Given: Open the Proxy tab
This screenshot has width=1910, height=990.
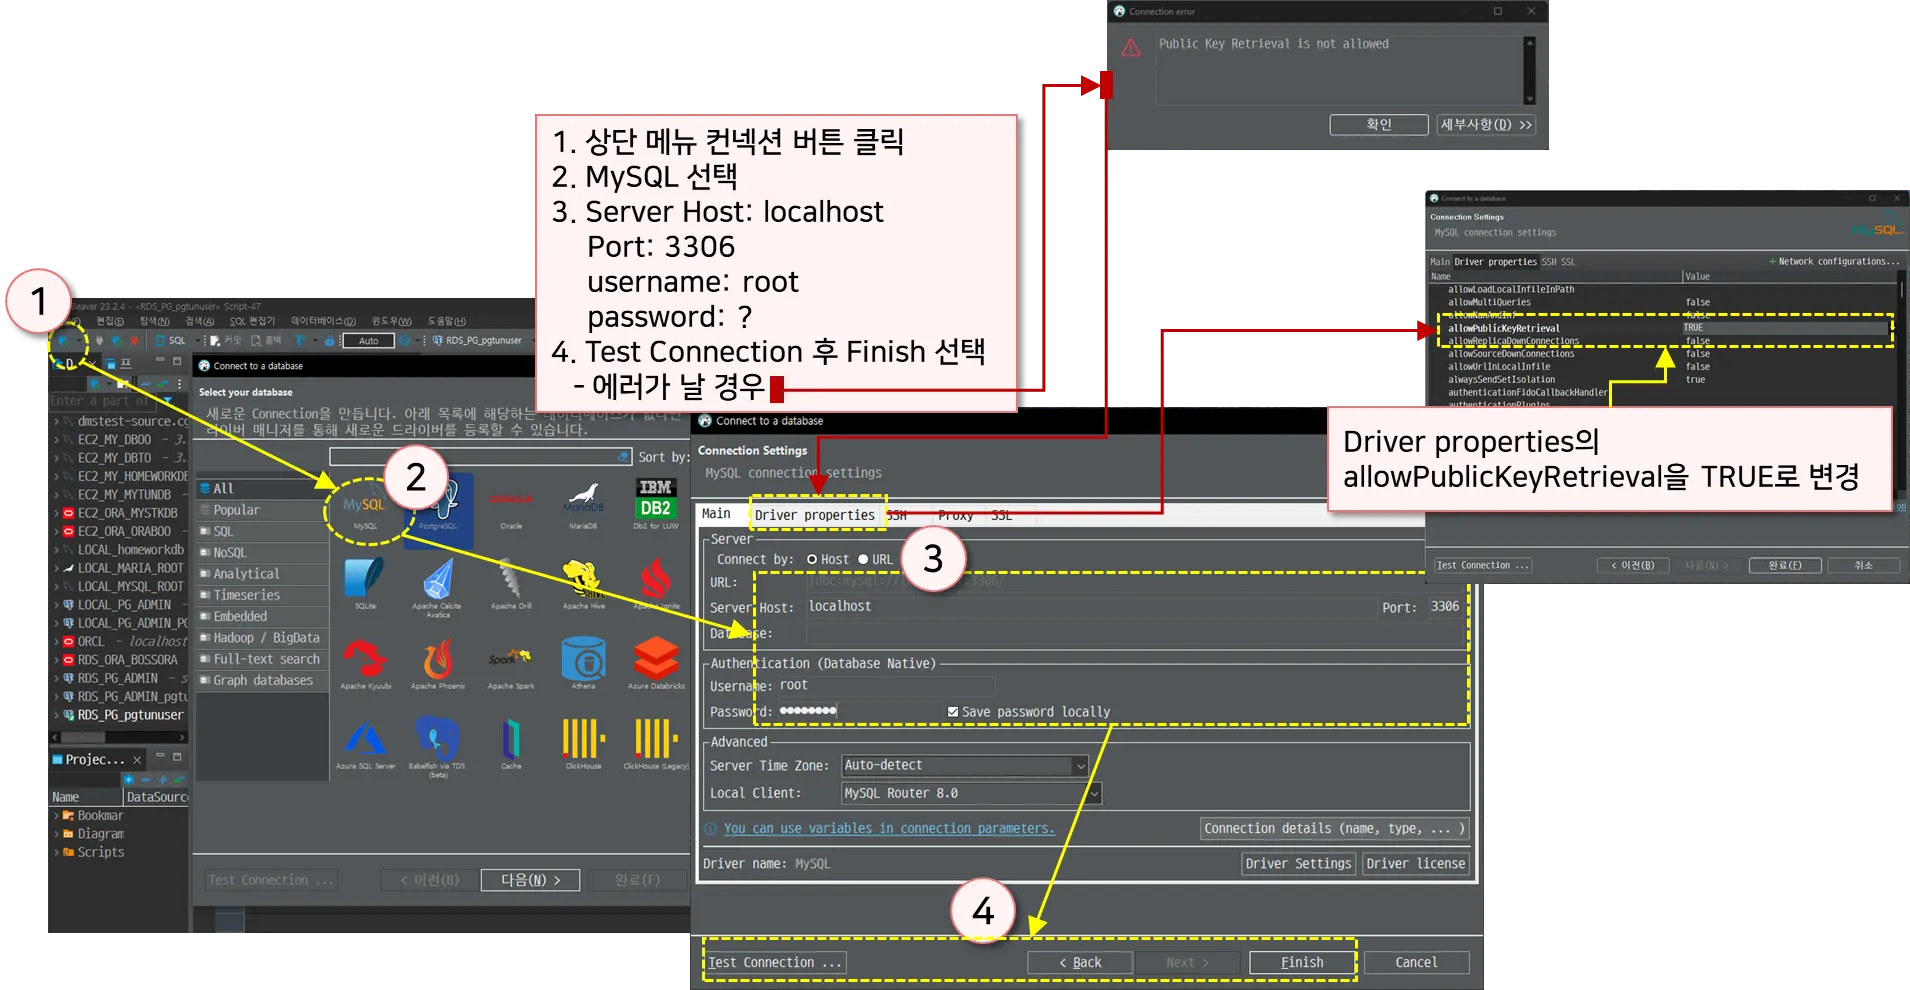Looking at the screenshot, I should pos(955,516).
